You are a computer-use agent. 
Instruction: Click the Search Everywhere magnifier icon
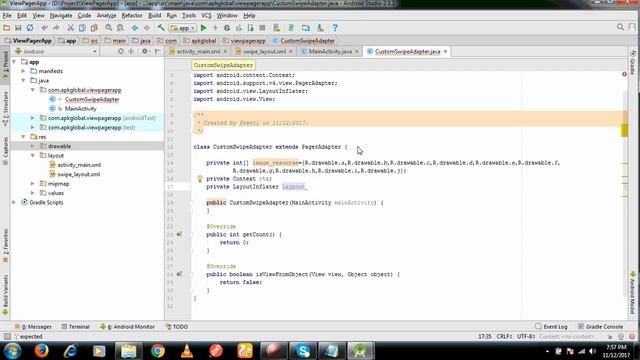click(620, 27)
